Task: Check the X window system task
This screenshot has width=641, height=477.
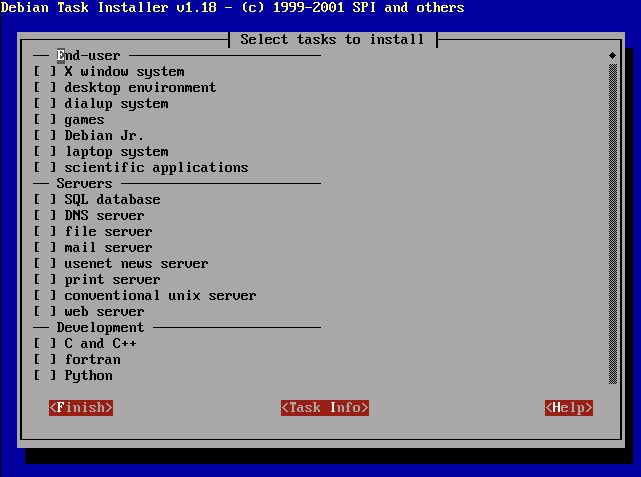Action: [45, 72]
